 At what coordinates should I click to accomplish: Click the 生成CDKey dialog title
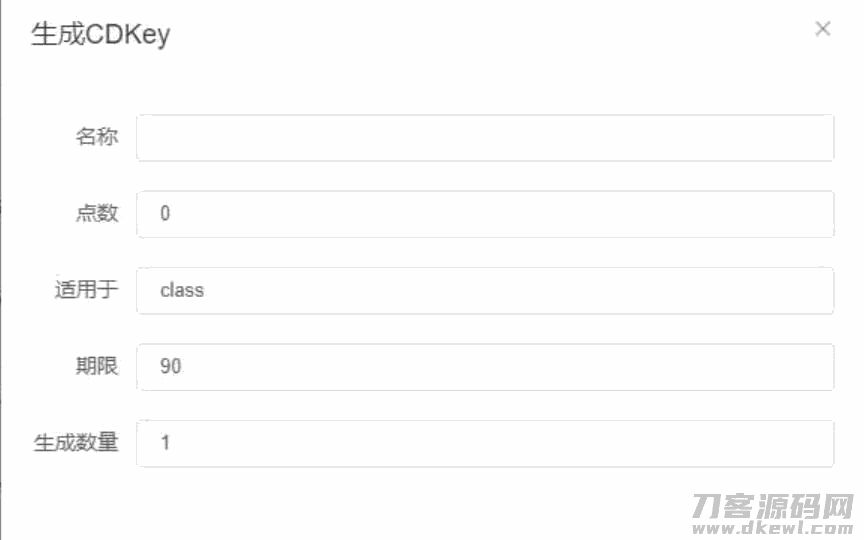pyautogui.click(x=101, y=35)
